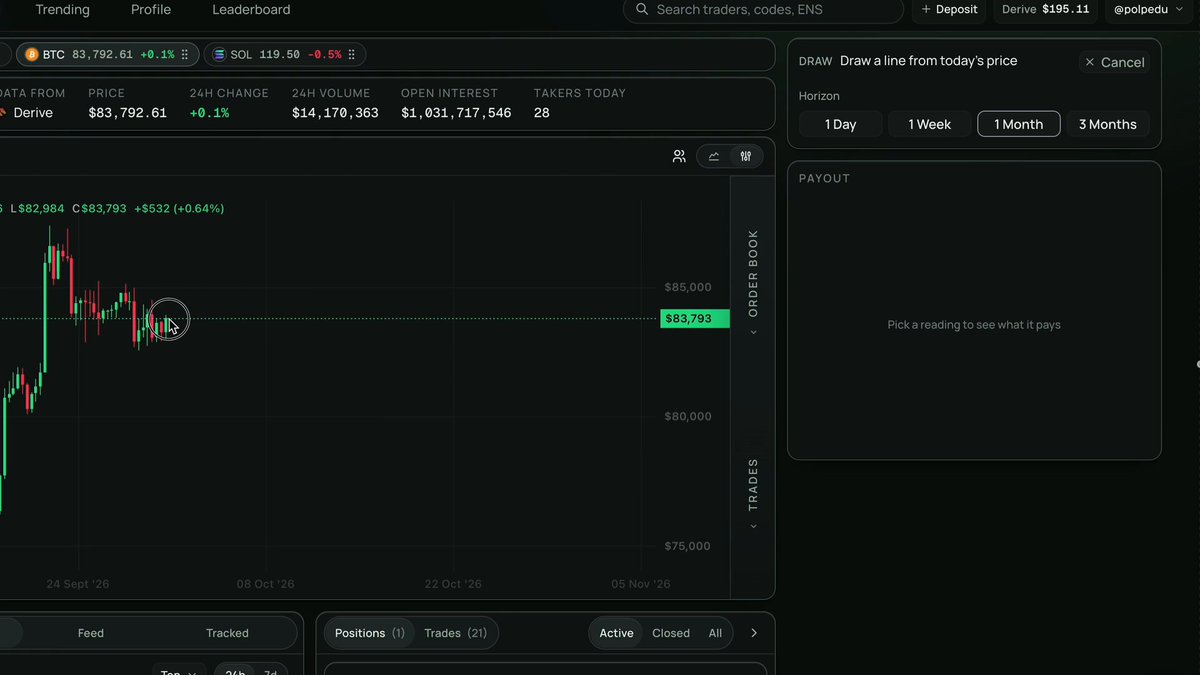1200x675 pixels.
Task: Click the X icon on the Cancel button
Action: [x=1090, y=62]
